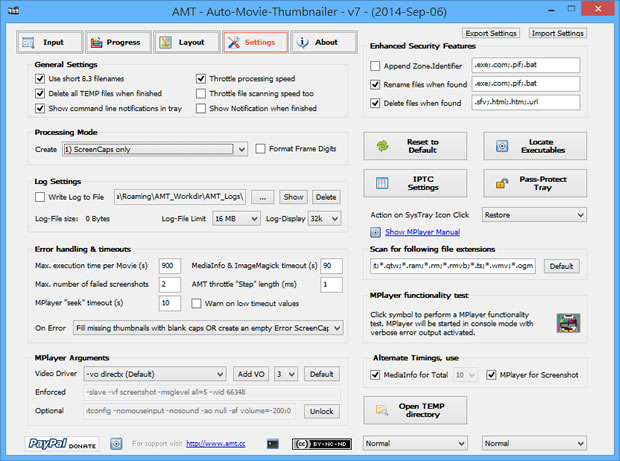
Task: Click the Show log button
Action: pos(293,197)
